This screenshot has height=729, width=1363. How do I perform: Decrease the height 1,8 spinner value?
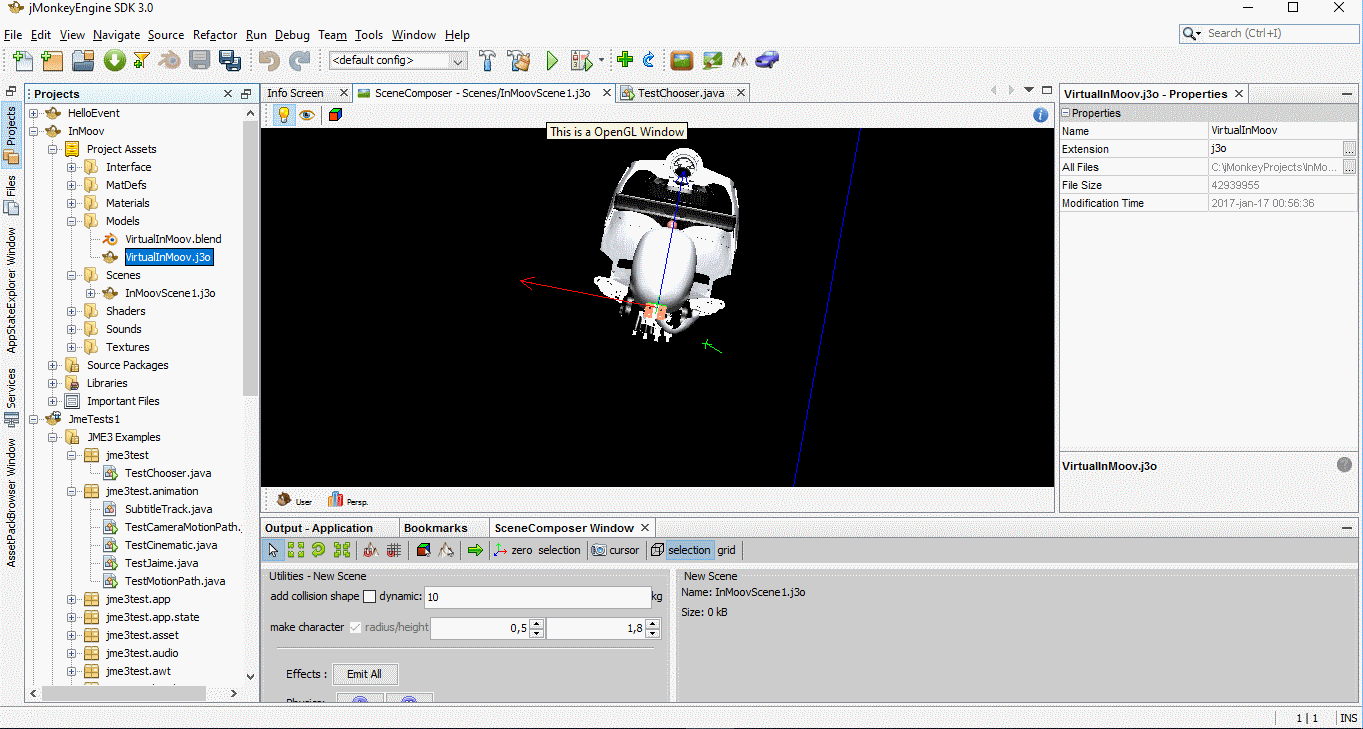653,633
